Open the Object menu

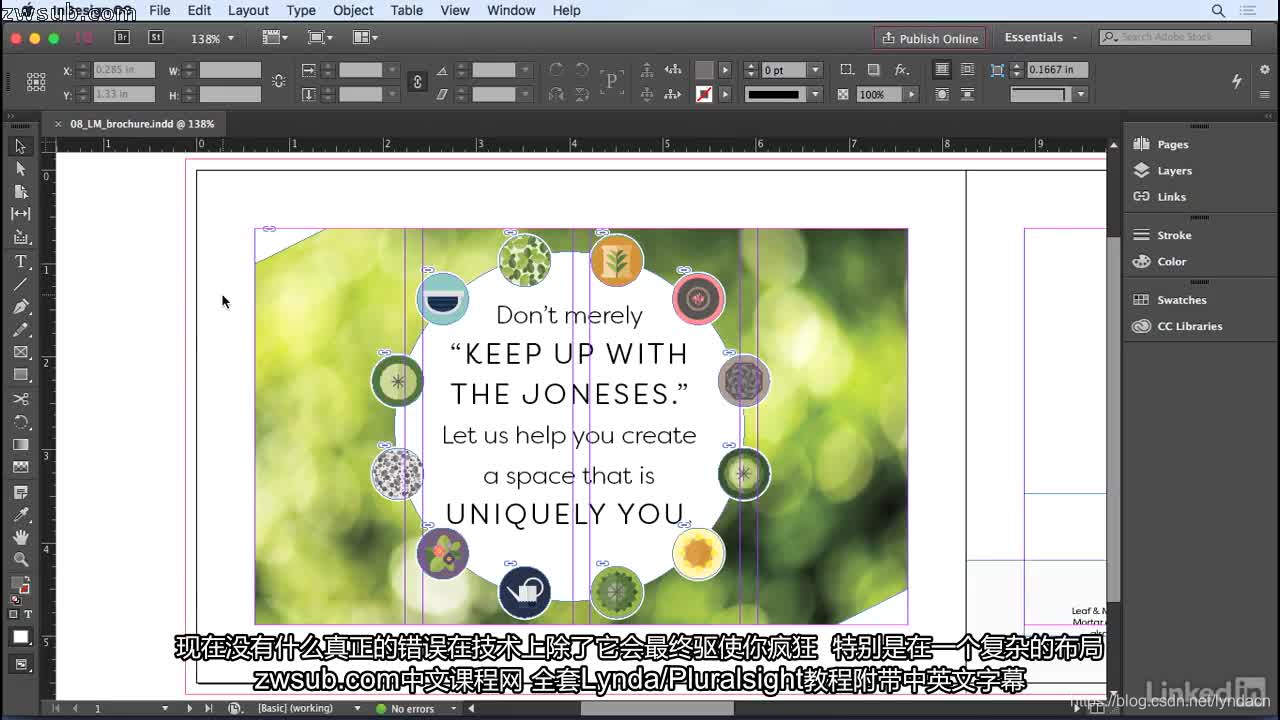(352, 11)
